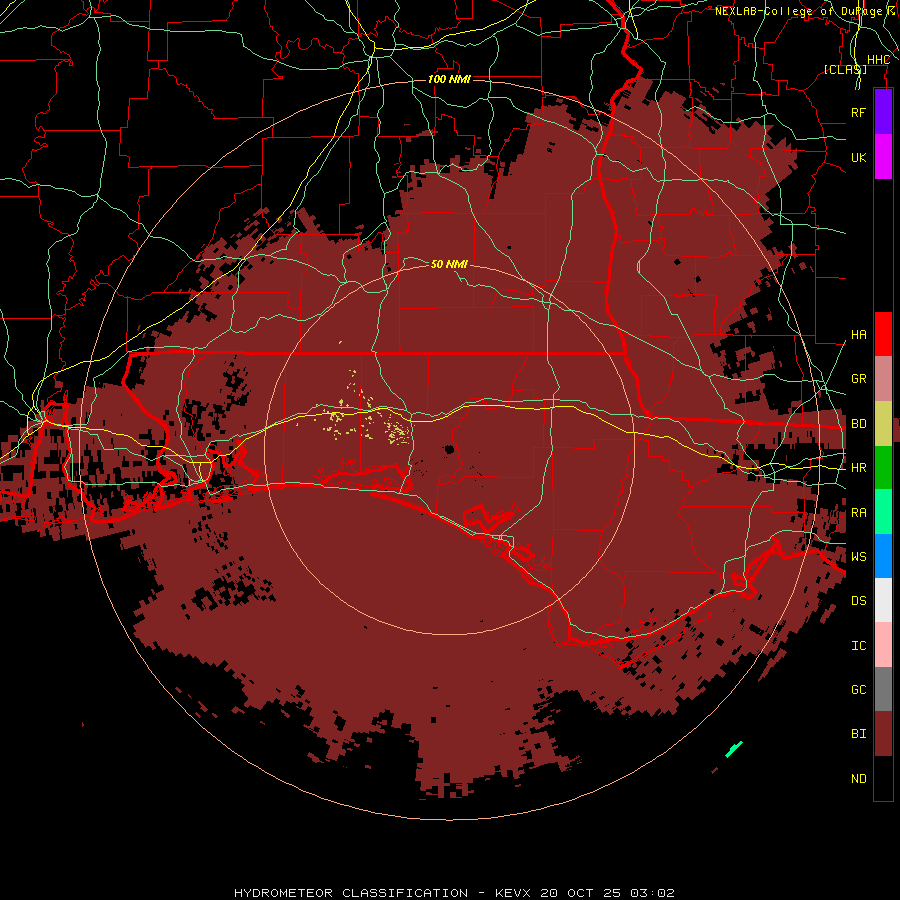Click the WS blue legend swatch
The image size is (900, 900).
point(883,556)
